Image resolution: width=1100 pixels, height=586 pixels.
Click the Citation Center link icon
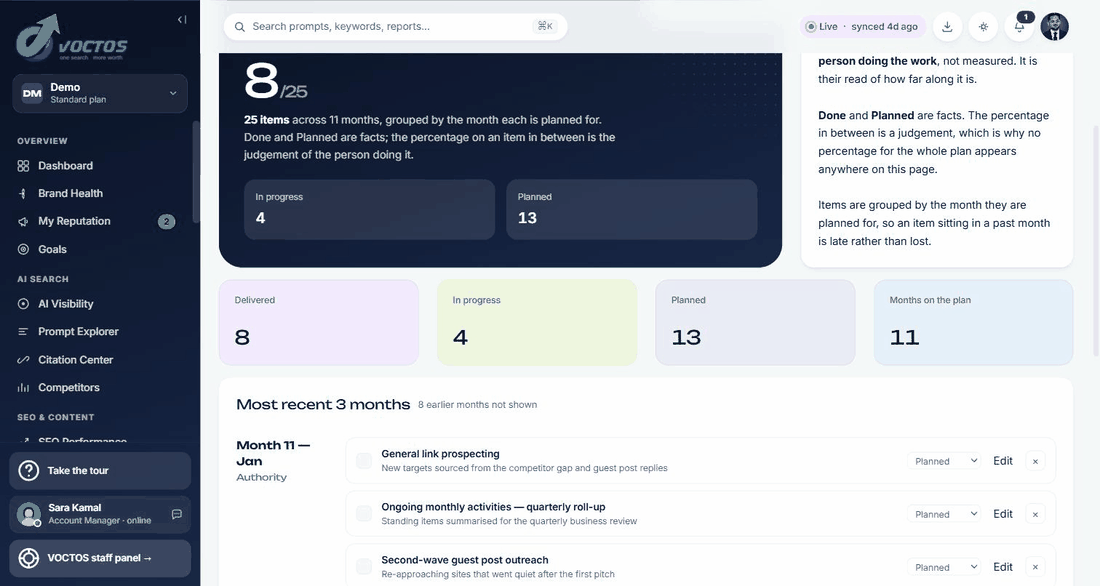(23, 359)
